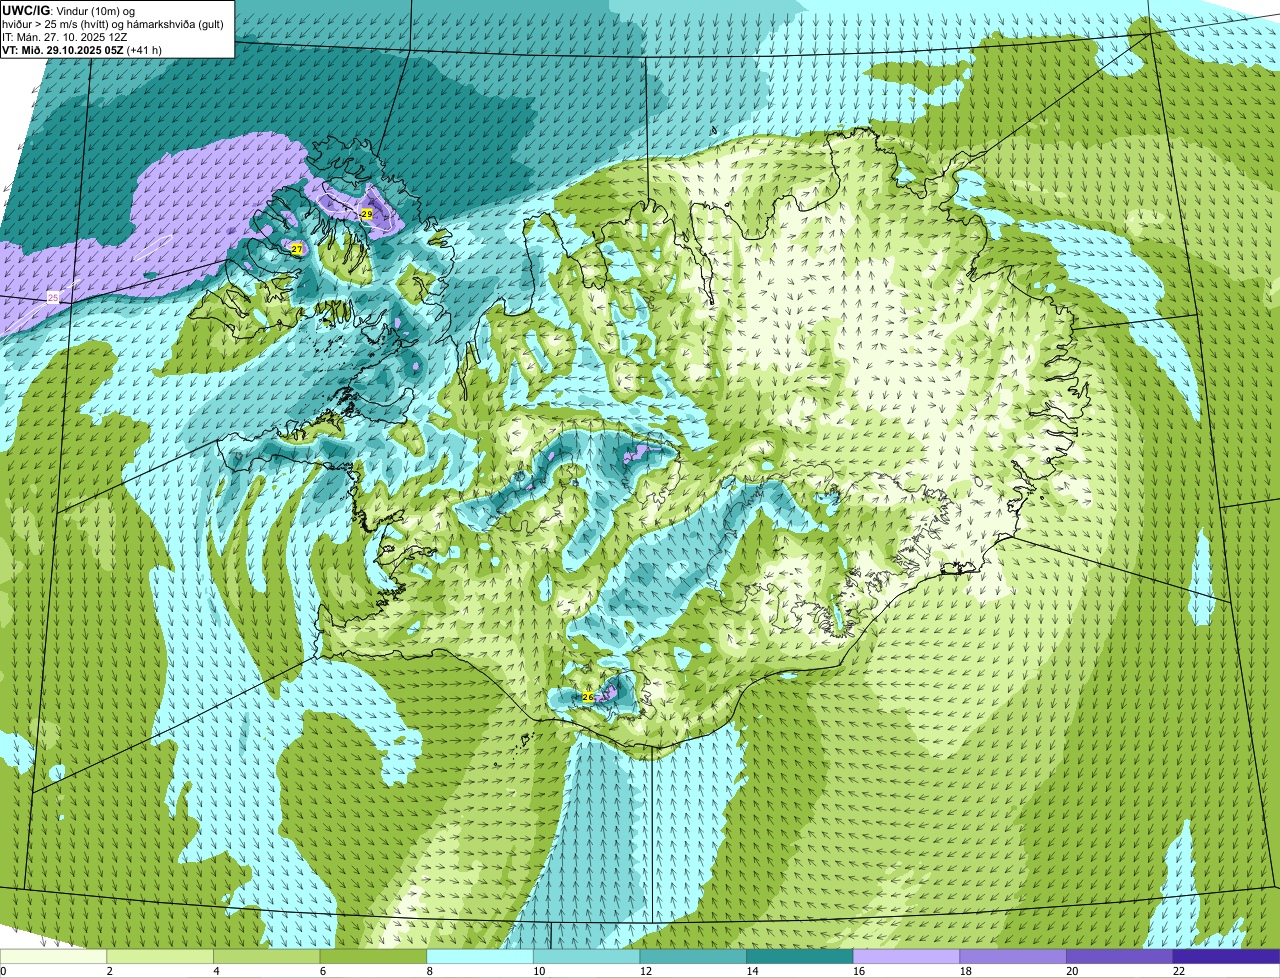
Task: Select the 4–6 m/s green legend swatch
Action: click(x=267, y=956)
